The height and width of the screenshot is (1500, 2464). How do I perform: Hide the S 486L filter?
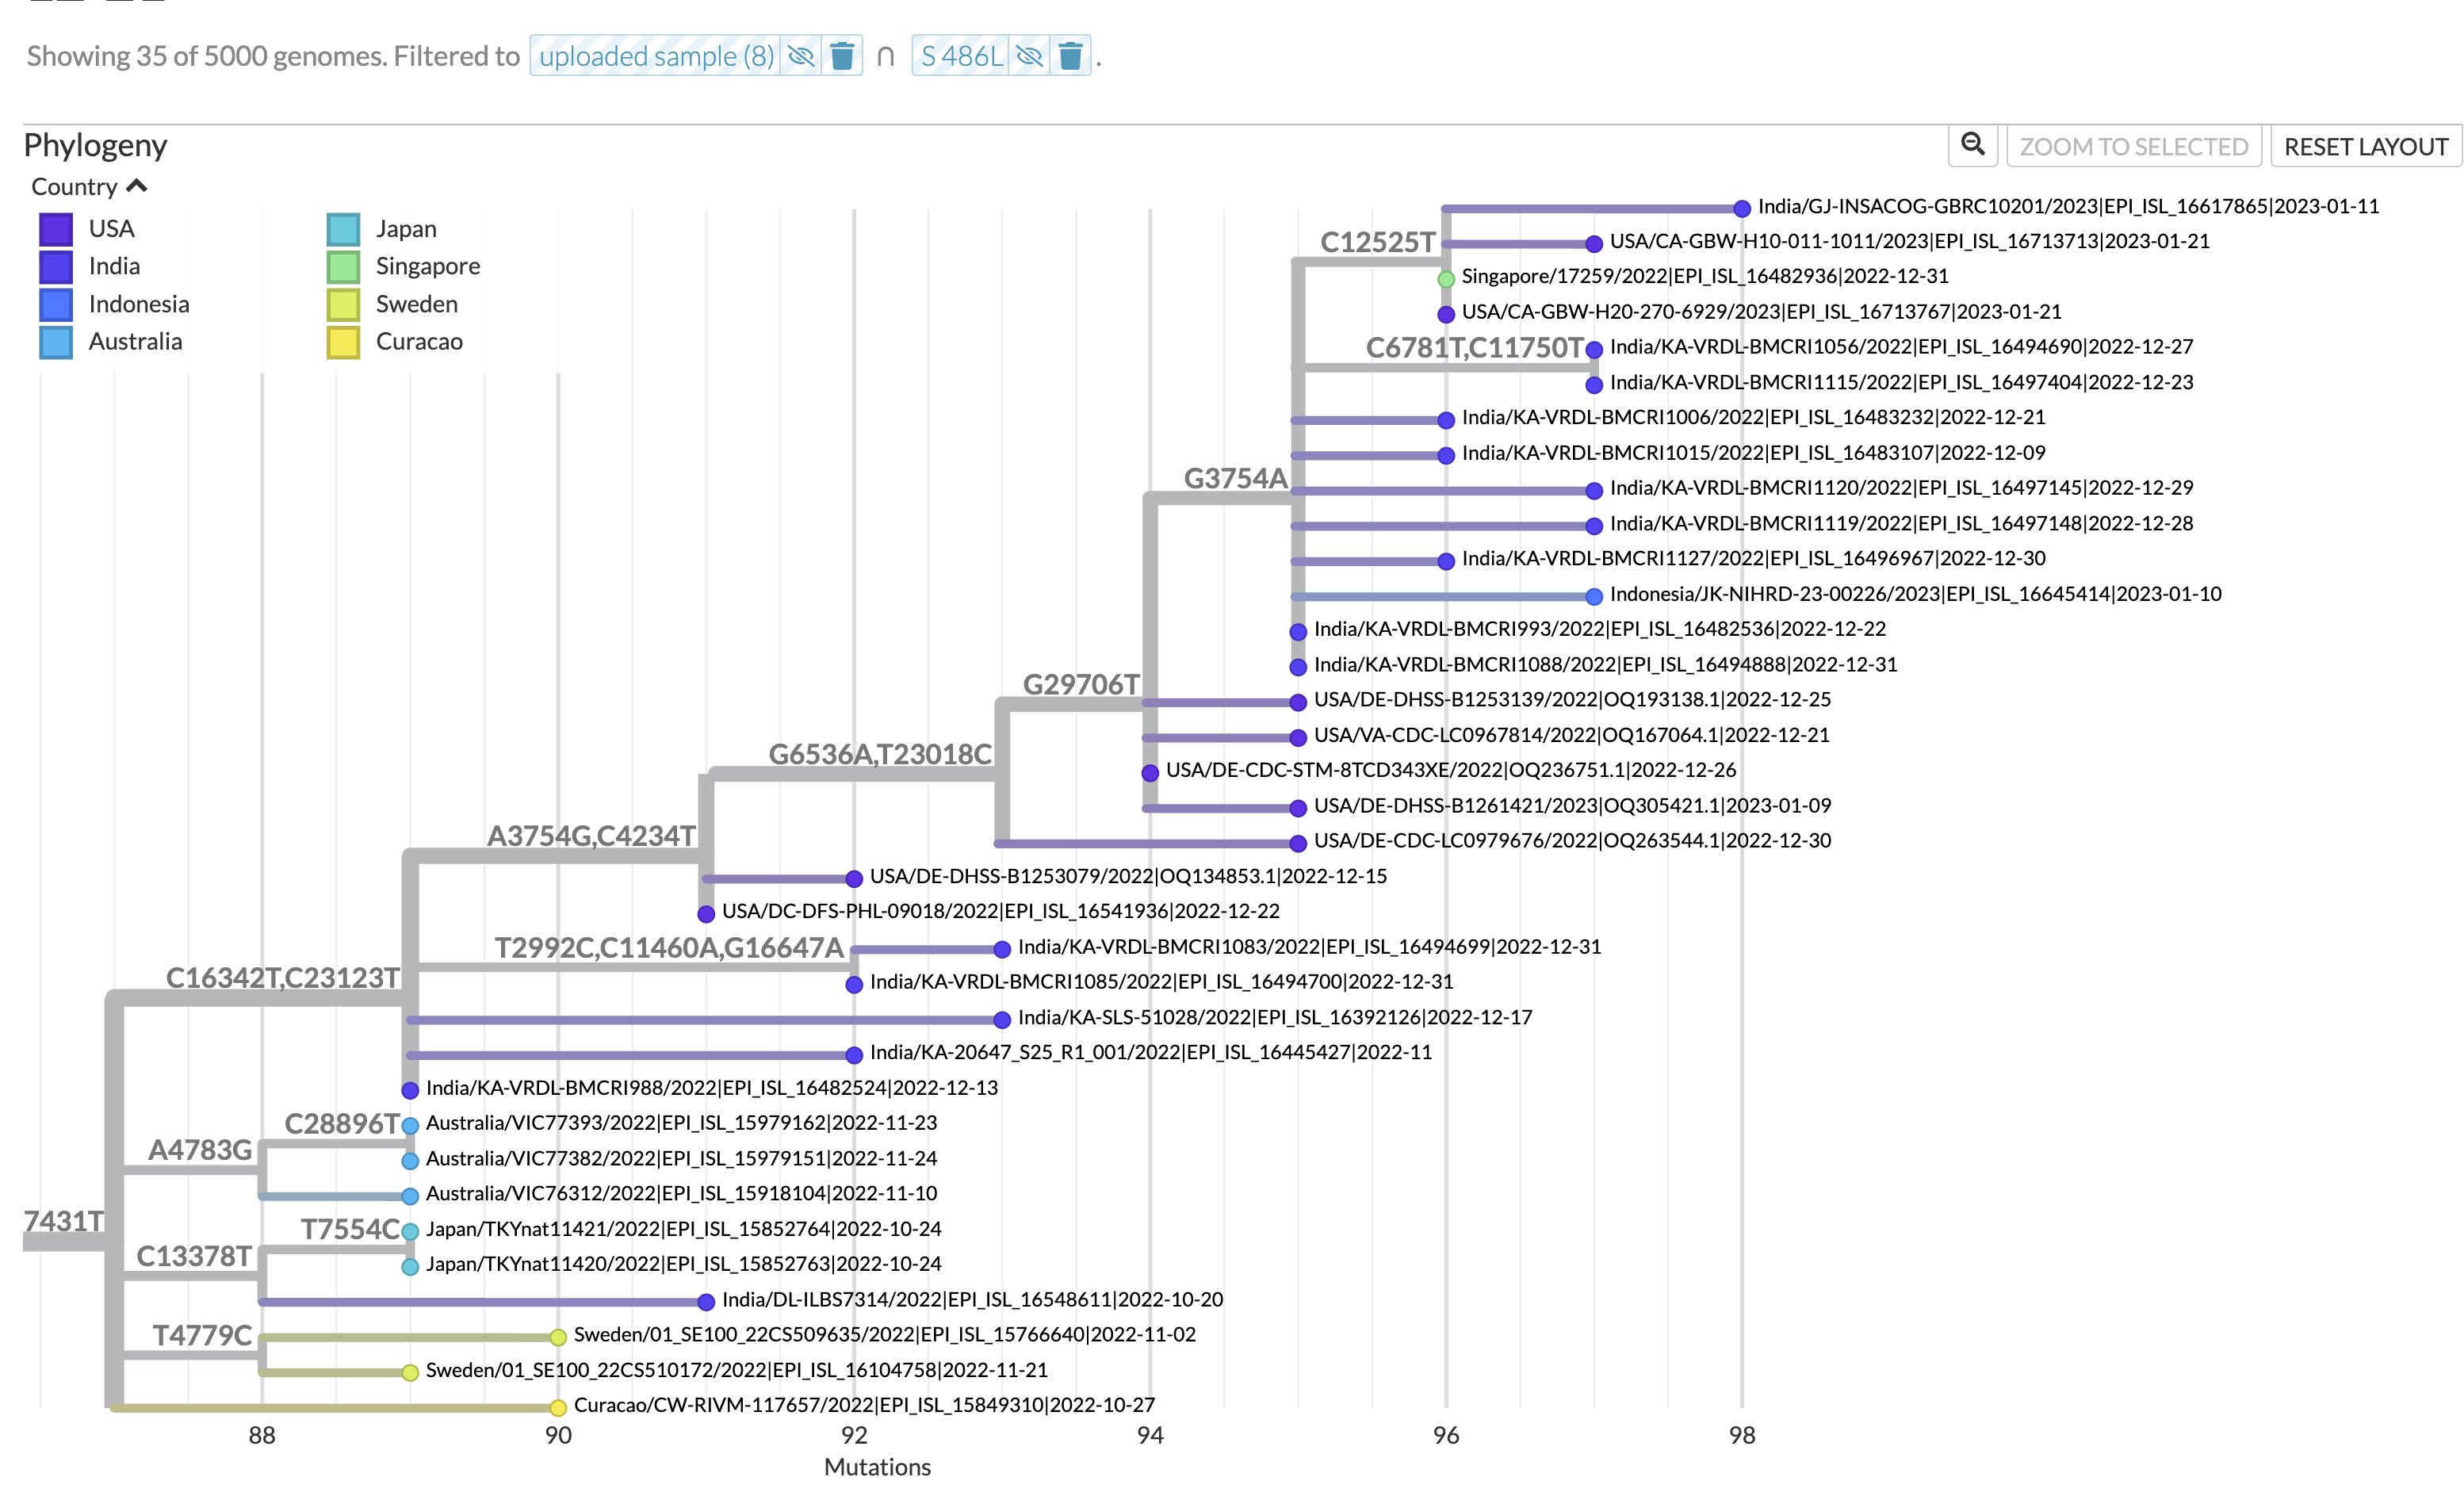tap(1031, 57)
